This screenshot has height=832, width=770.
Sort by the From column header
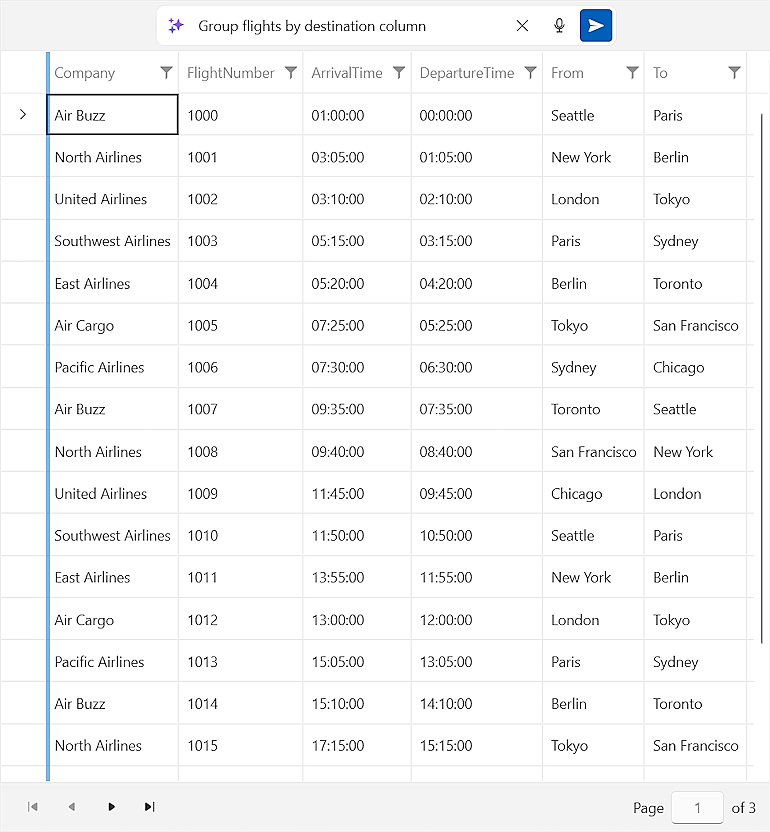pos(567,73)
